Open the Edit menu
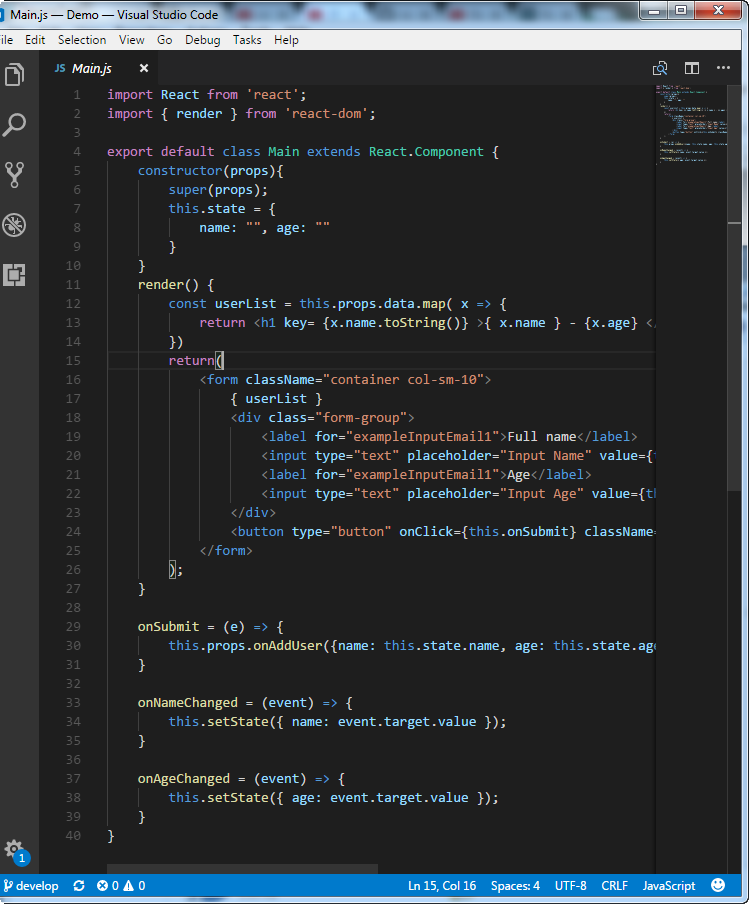The height and width of the screenshot is (904, 749). tap(35, 40)
